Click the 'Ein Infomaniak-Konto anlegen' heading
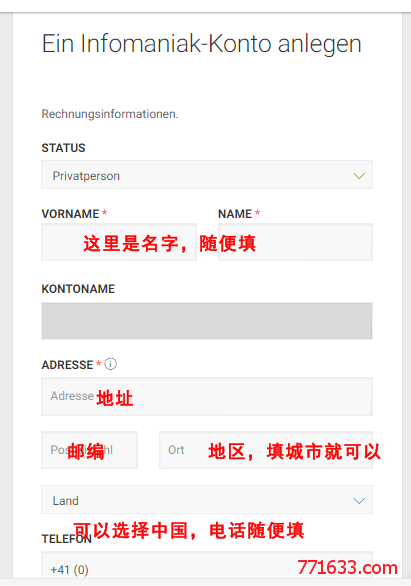411x586 pixels. coord(202,44)
